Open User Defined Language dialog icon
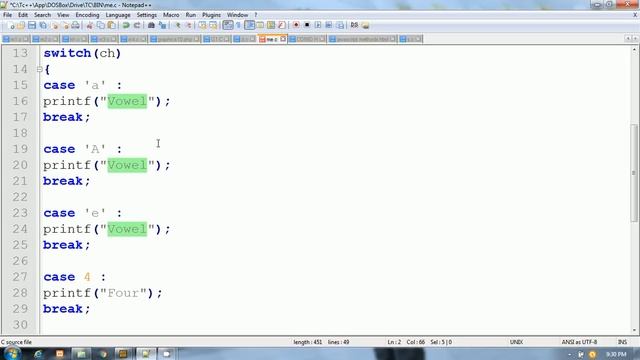This screenshot has height=360, width=640. [x=260, y=25]
